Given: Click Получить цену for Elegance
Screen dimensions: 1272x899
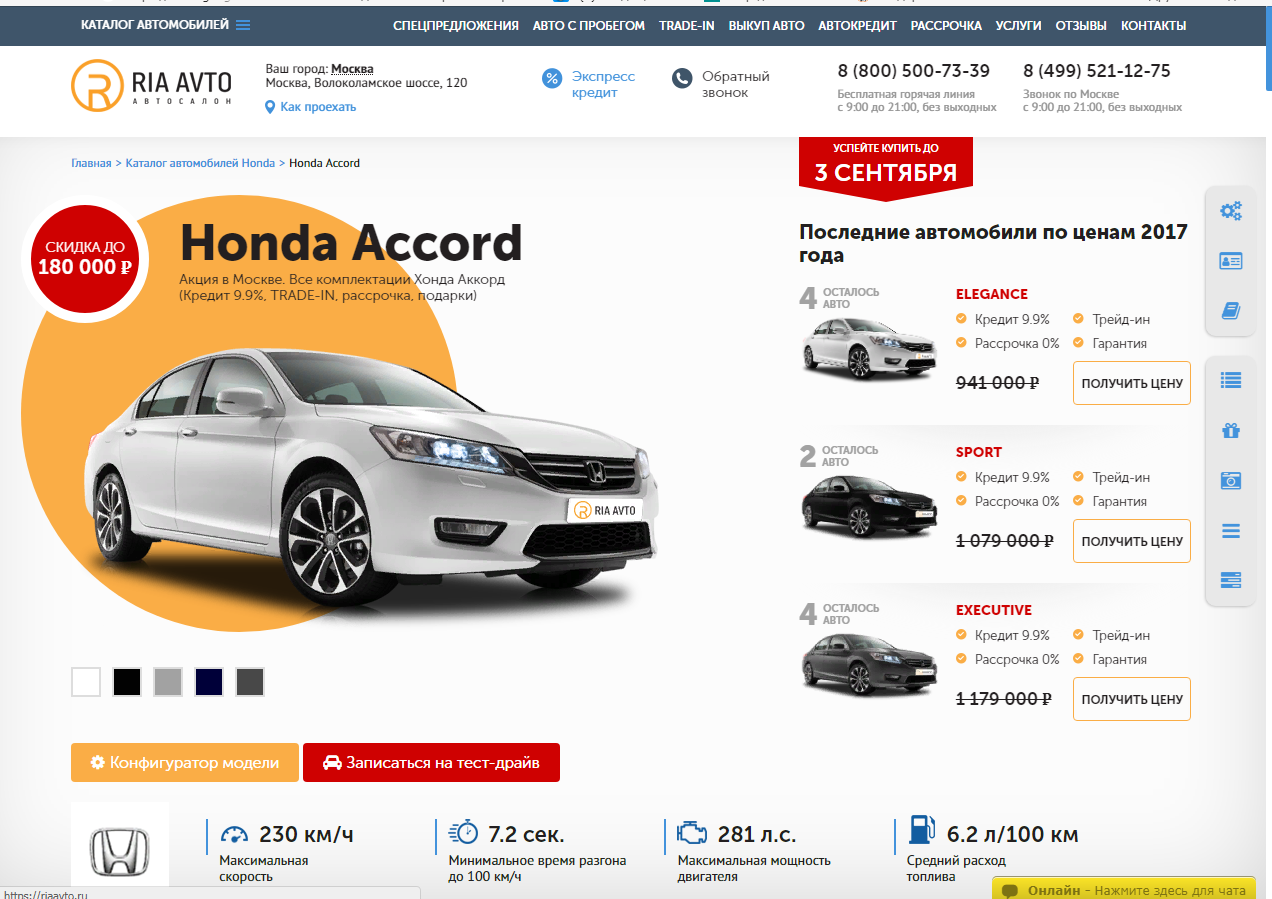Looking at the screenshot, I should [x=1132, y=383].
